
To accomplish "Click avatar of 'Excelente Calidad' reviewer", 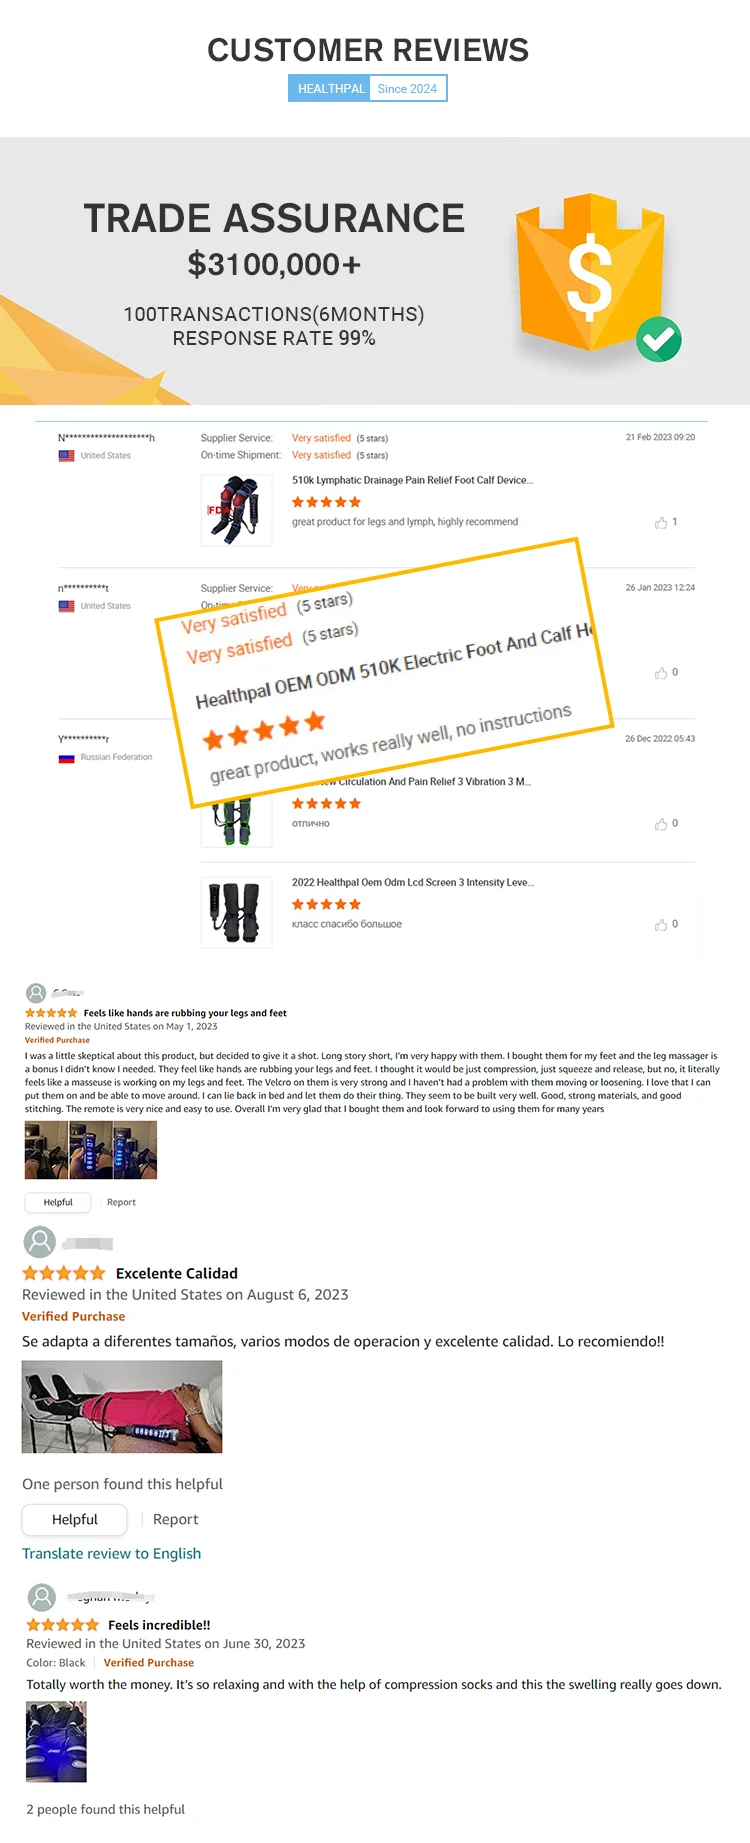I will [x=39, y=1242].
